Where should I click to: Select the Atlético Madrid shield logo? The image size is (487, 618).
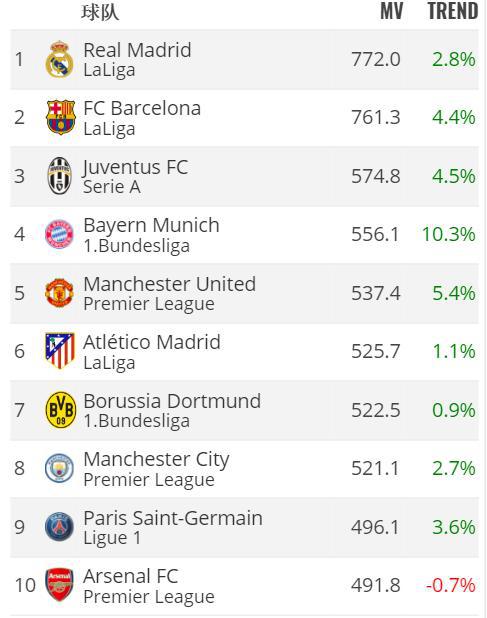(59, 351)
